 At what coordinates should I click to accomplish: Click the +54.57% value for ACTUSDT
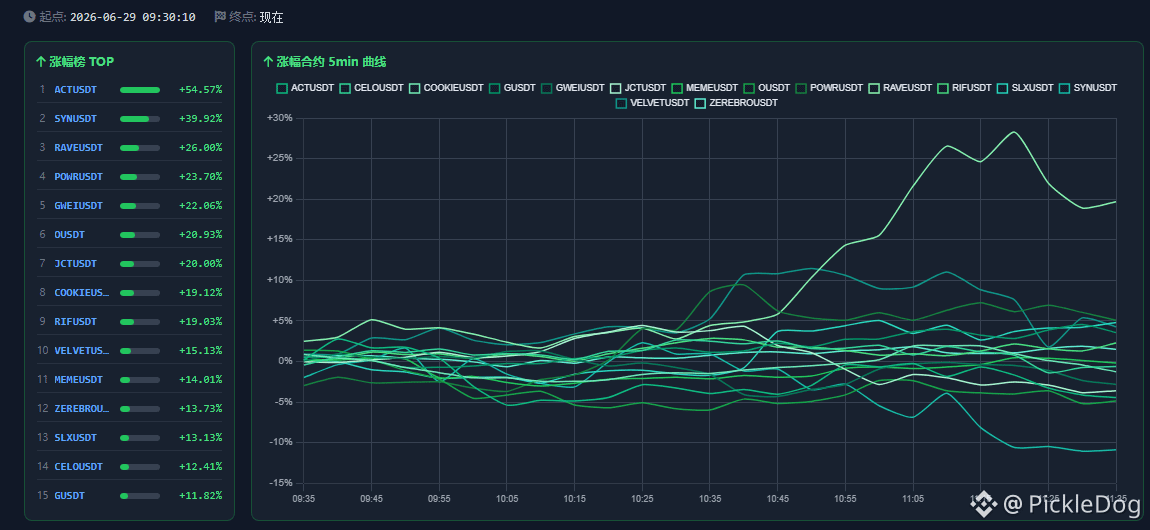200,89
